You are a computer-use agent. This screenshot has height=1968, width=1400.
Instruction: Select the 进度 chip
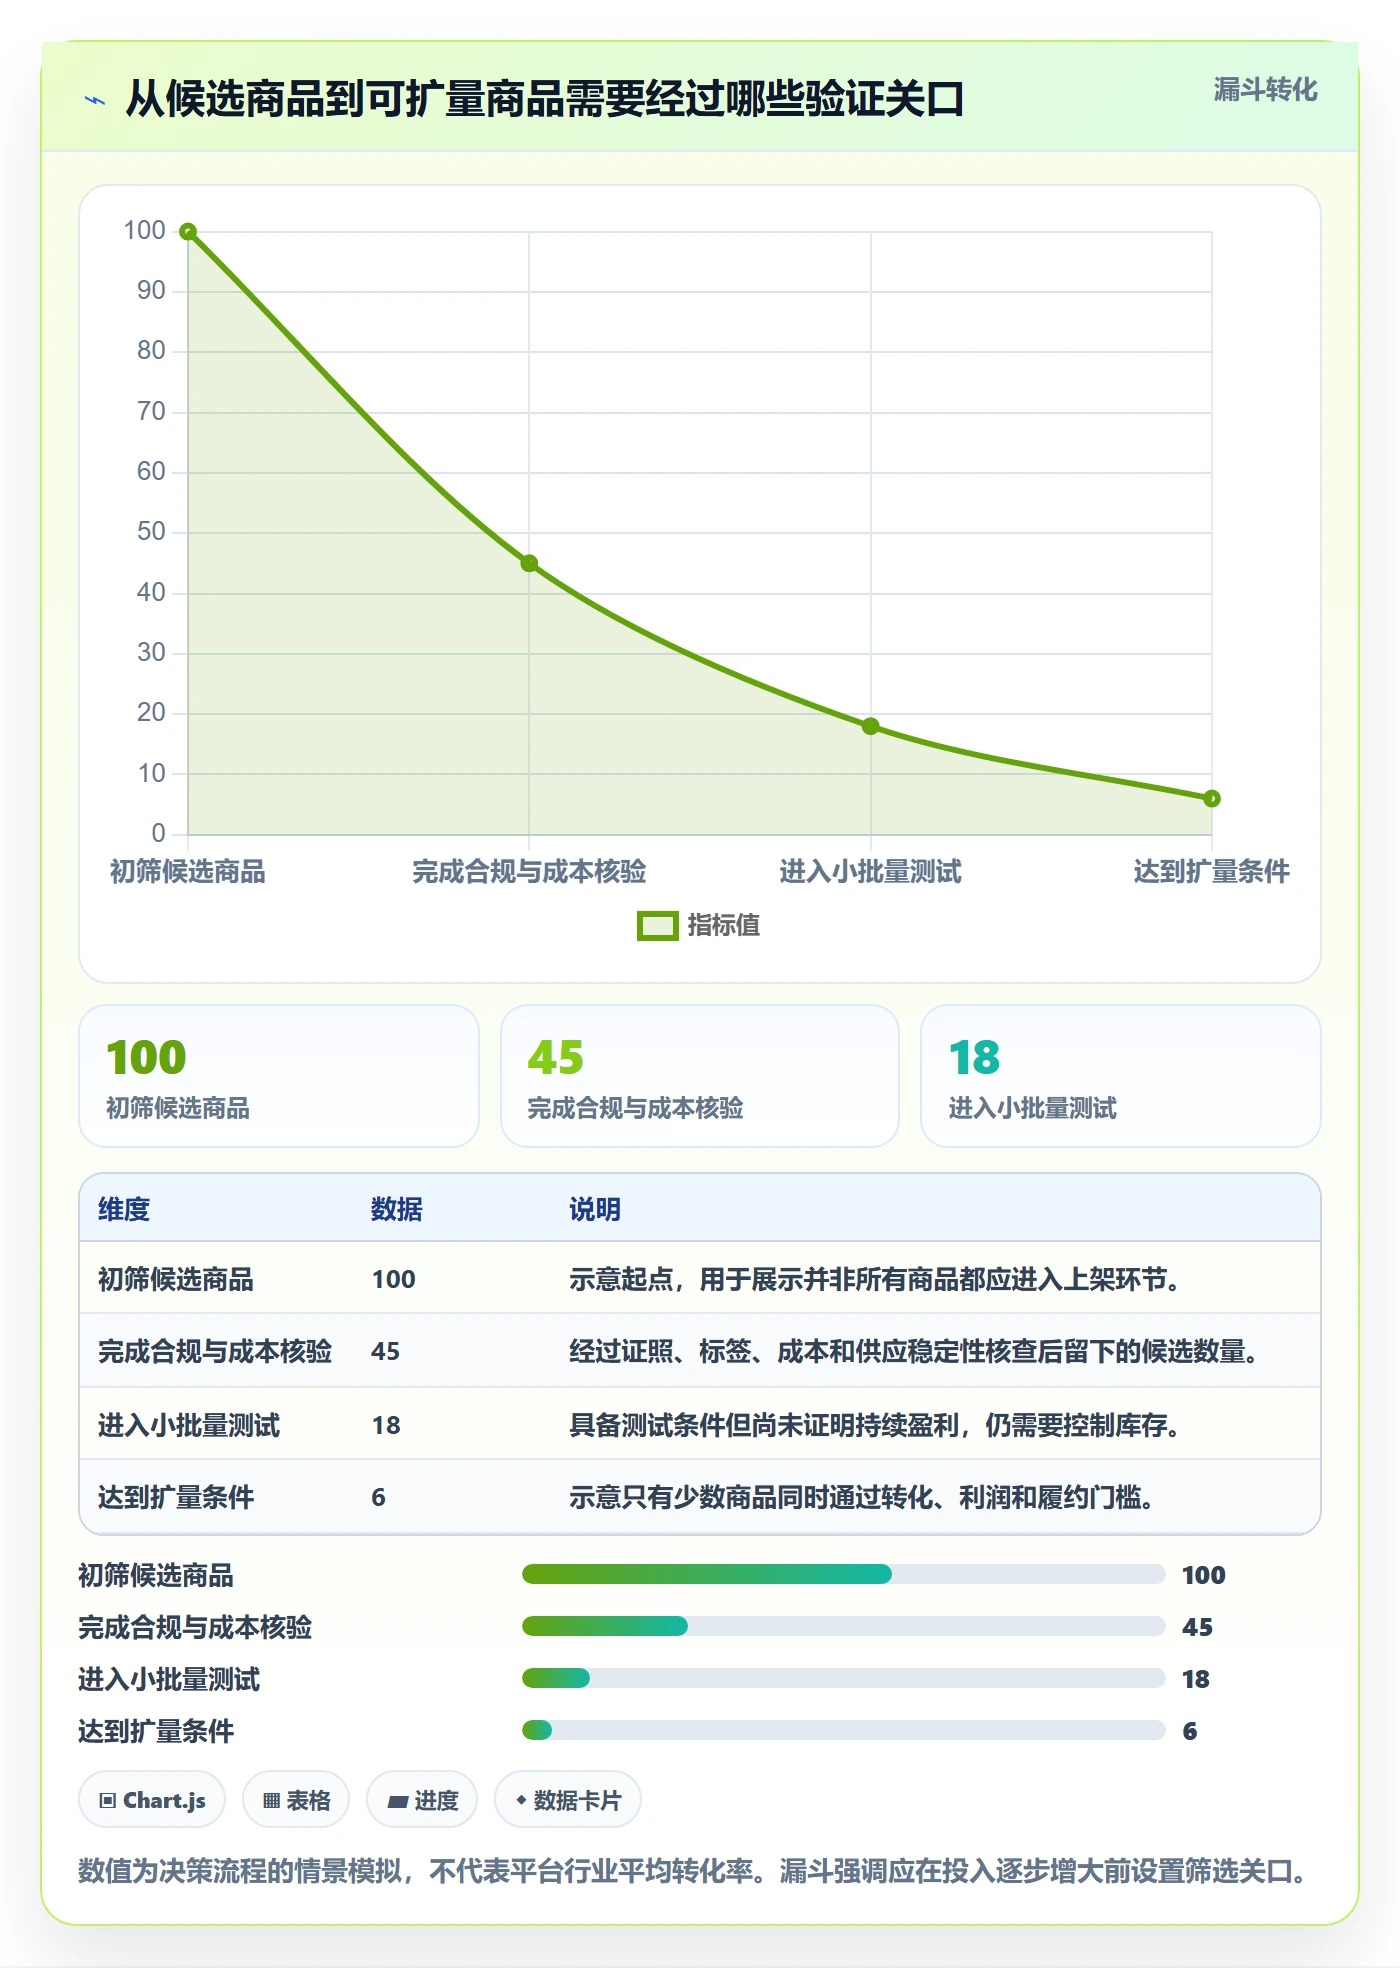422,1800
